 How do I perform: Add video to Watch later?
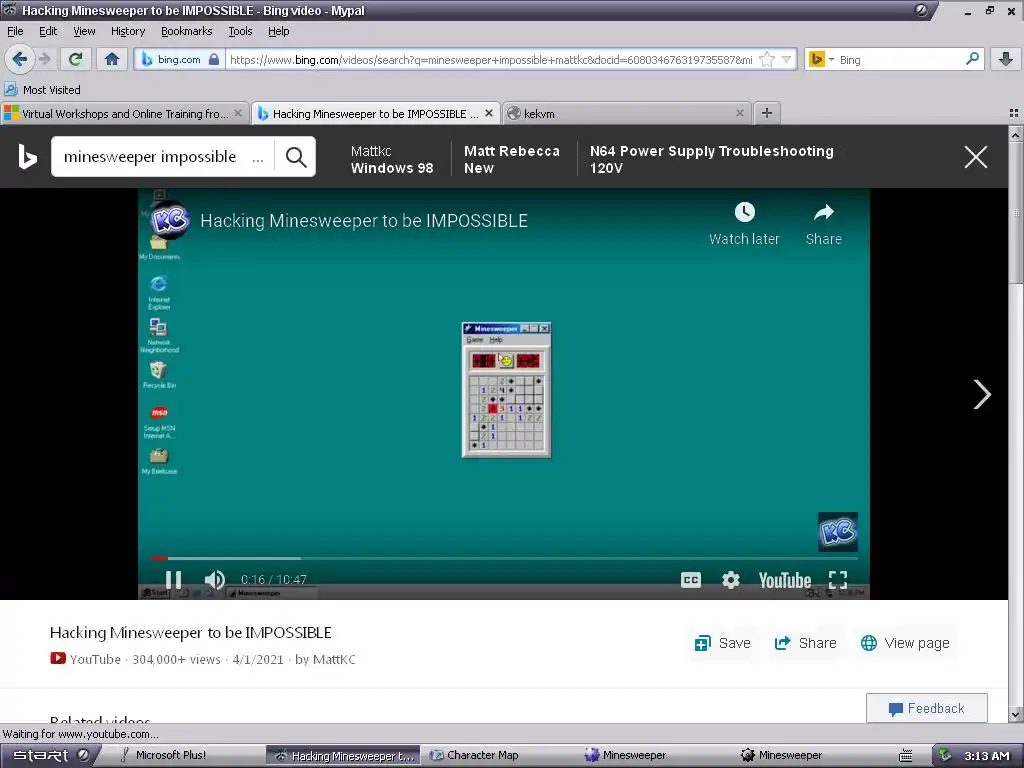pyautogui.click(x=744, y=224)
